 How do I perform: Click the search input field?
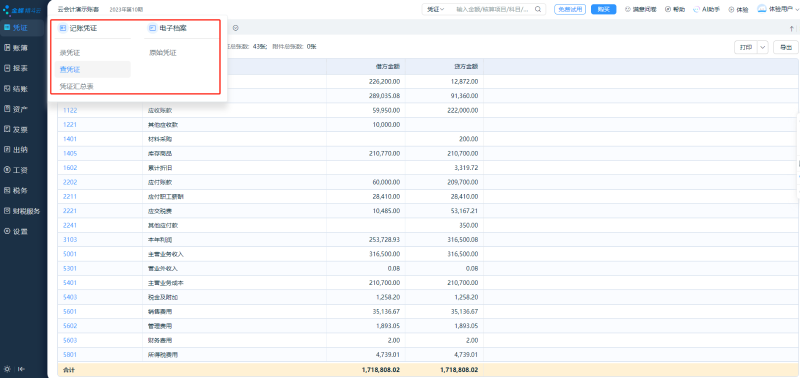pyautogui.click(x=493, y=9)
